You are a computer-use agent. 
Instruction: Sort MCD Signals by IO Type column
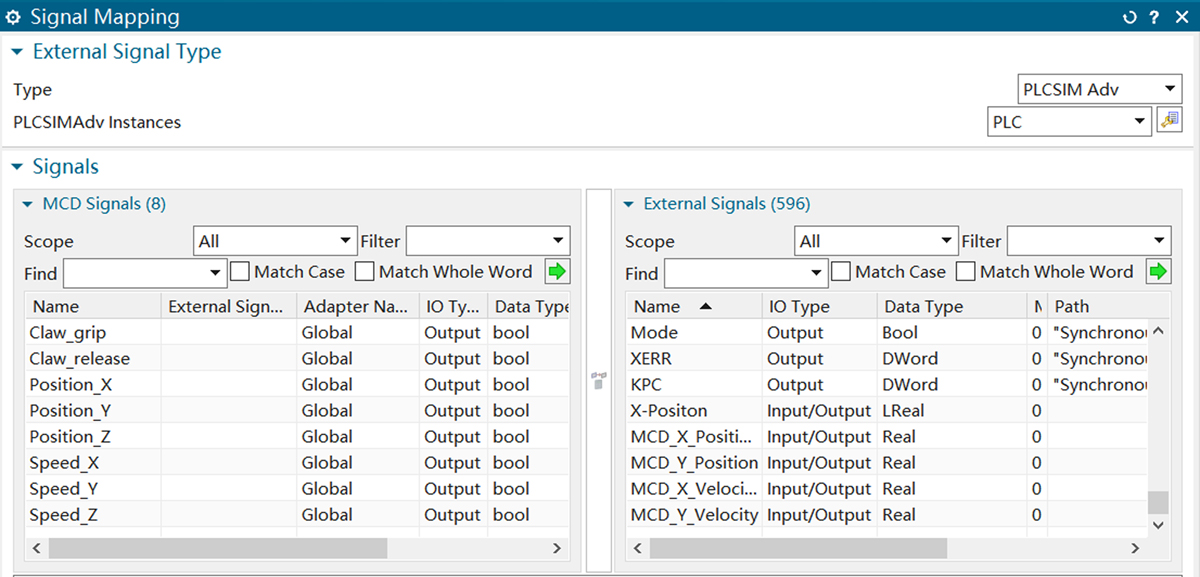point(453,306)
